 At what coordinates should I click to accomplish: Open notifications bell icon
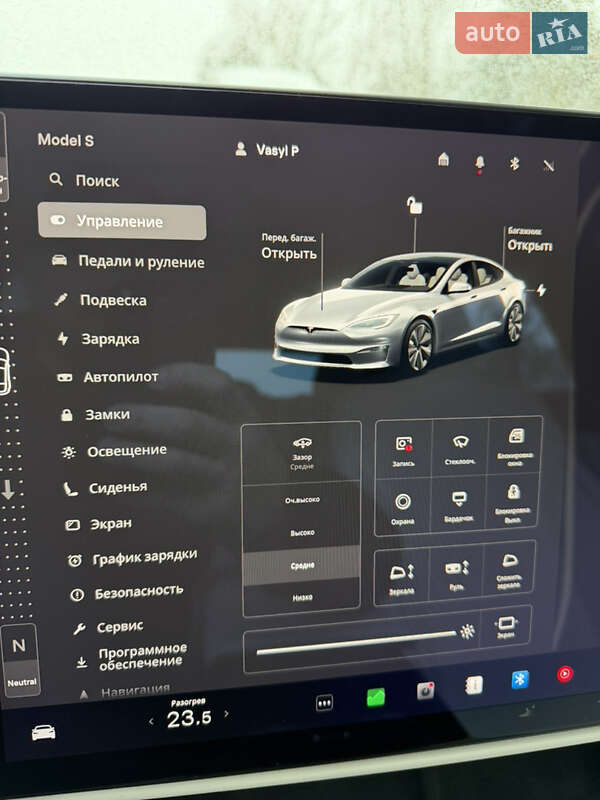coord(480,163)
